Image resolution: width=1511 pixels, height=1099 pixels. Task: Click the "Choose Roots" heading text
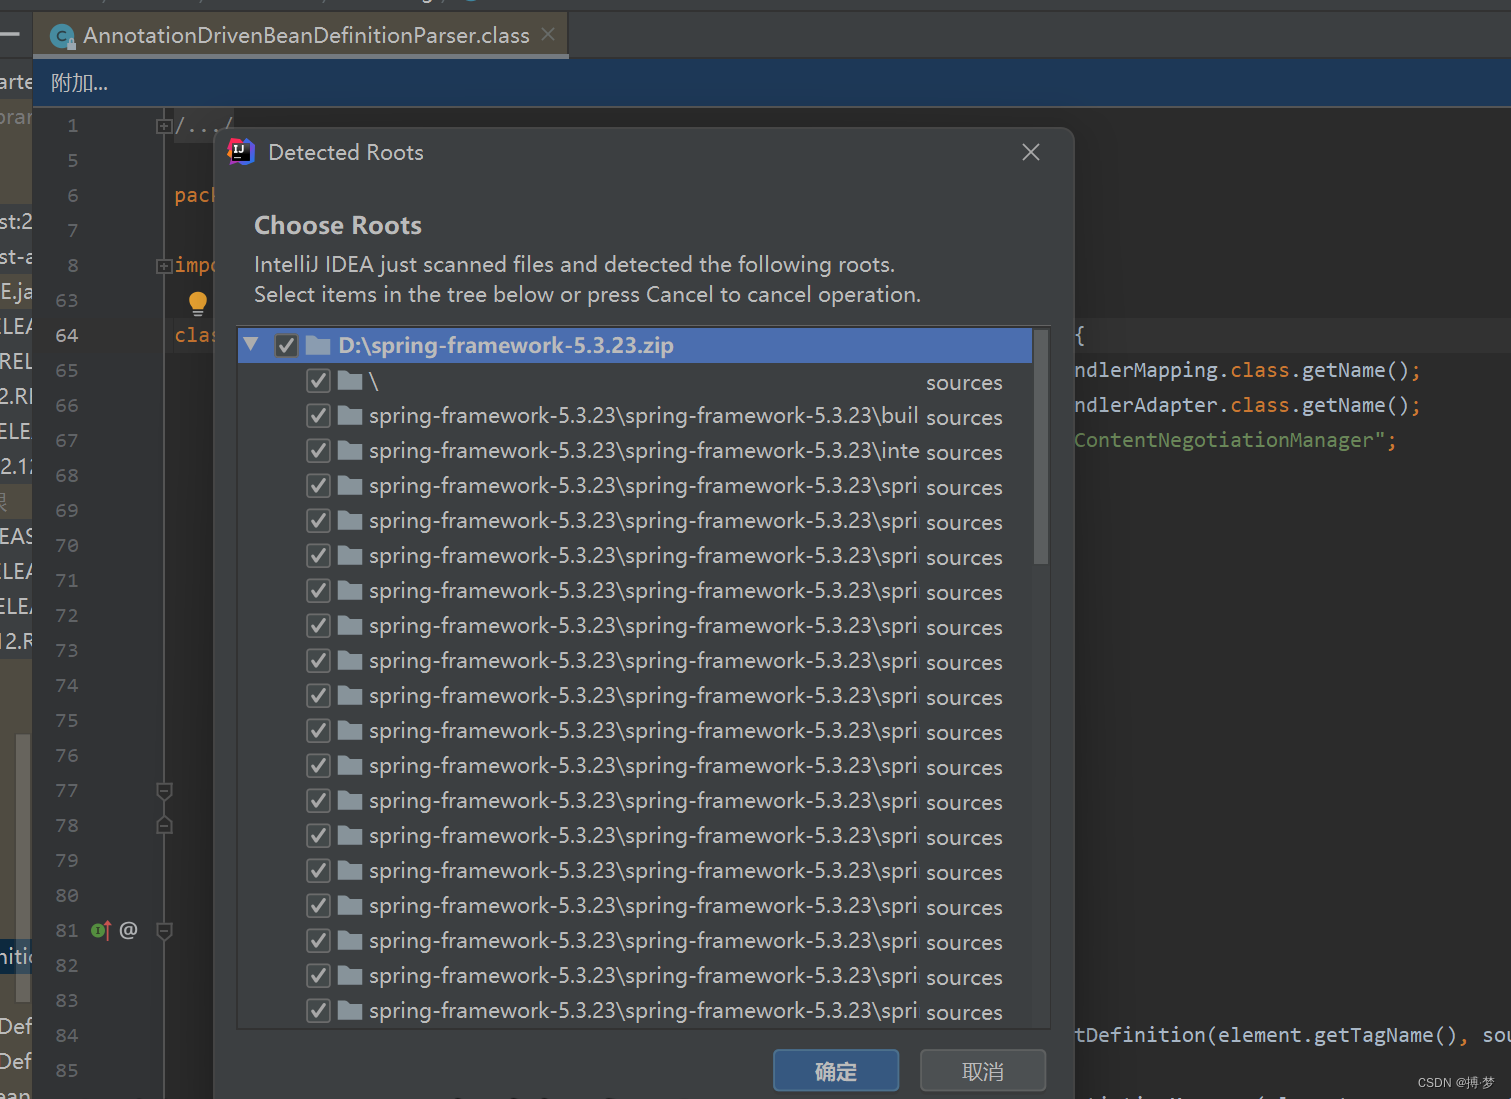click(338, 225)
